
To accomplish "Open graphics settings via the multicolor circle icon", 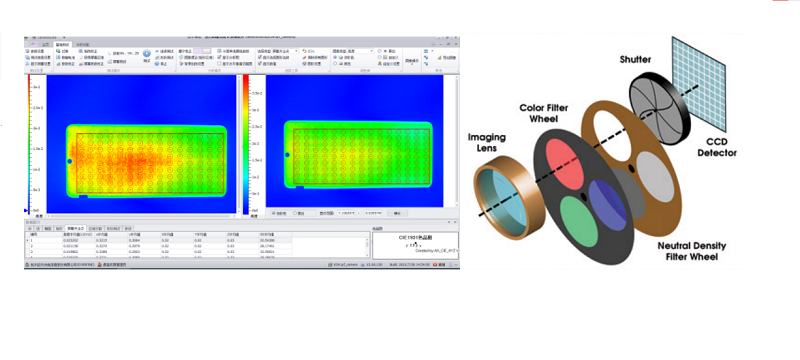I will coord(304,64).
